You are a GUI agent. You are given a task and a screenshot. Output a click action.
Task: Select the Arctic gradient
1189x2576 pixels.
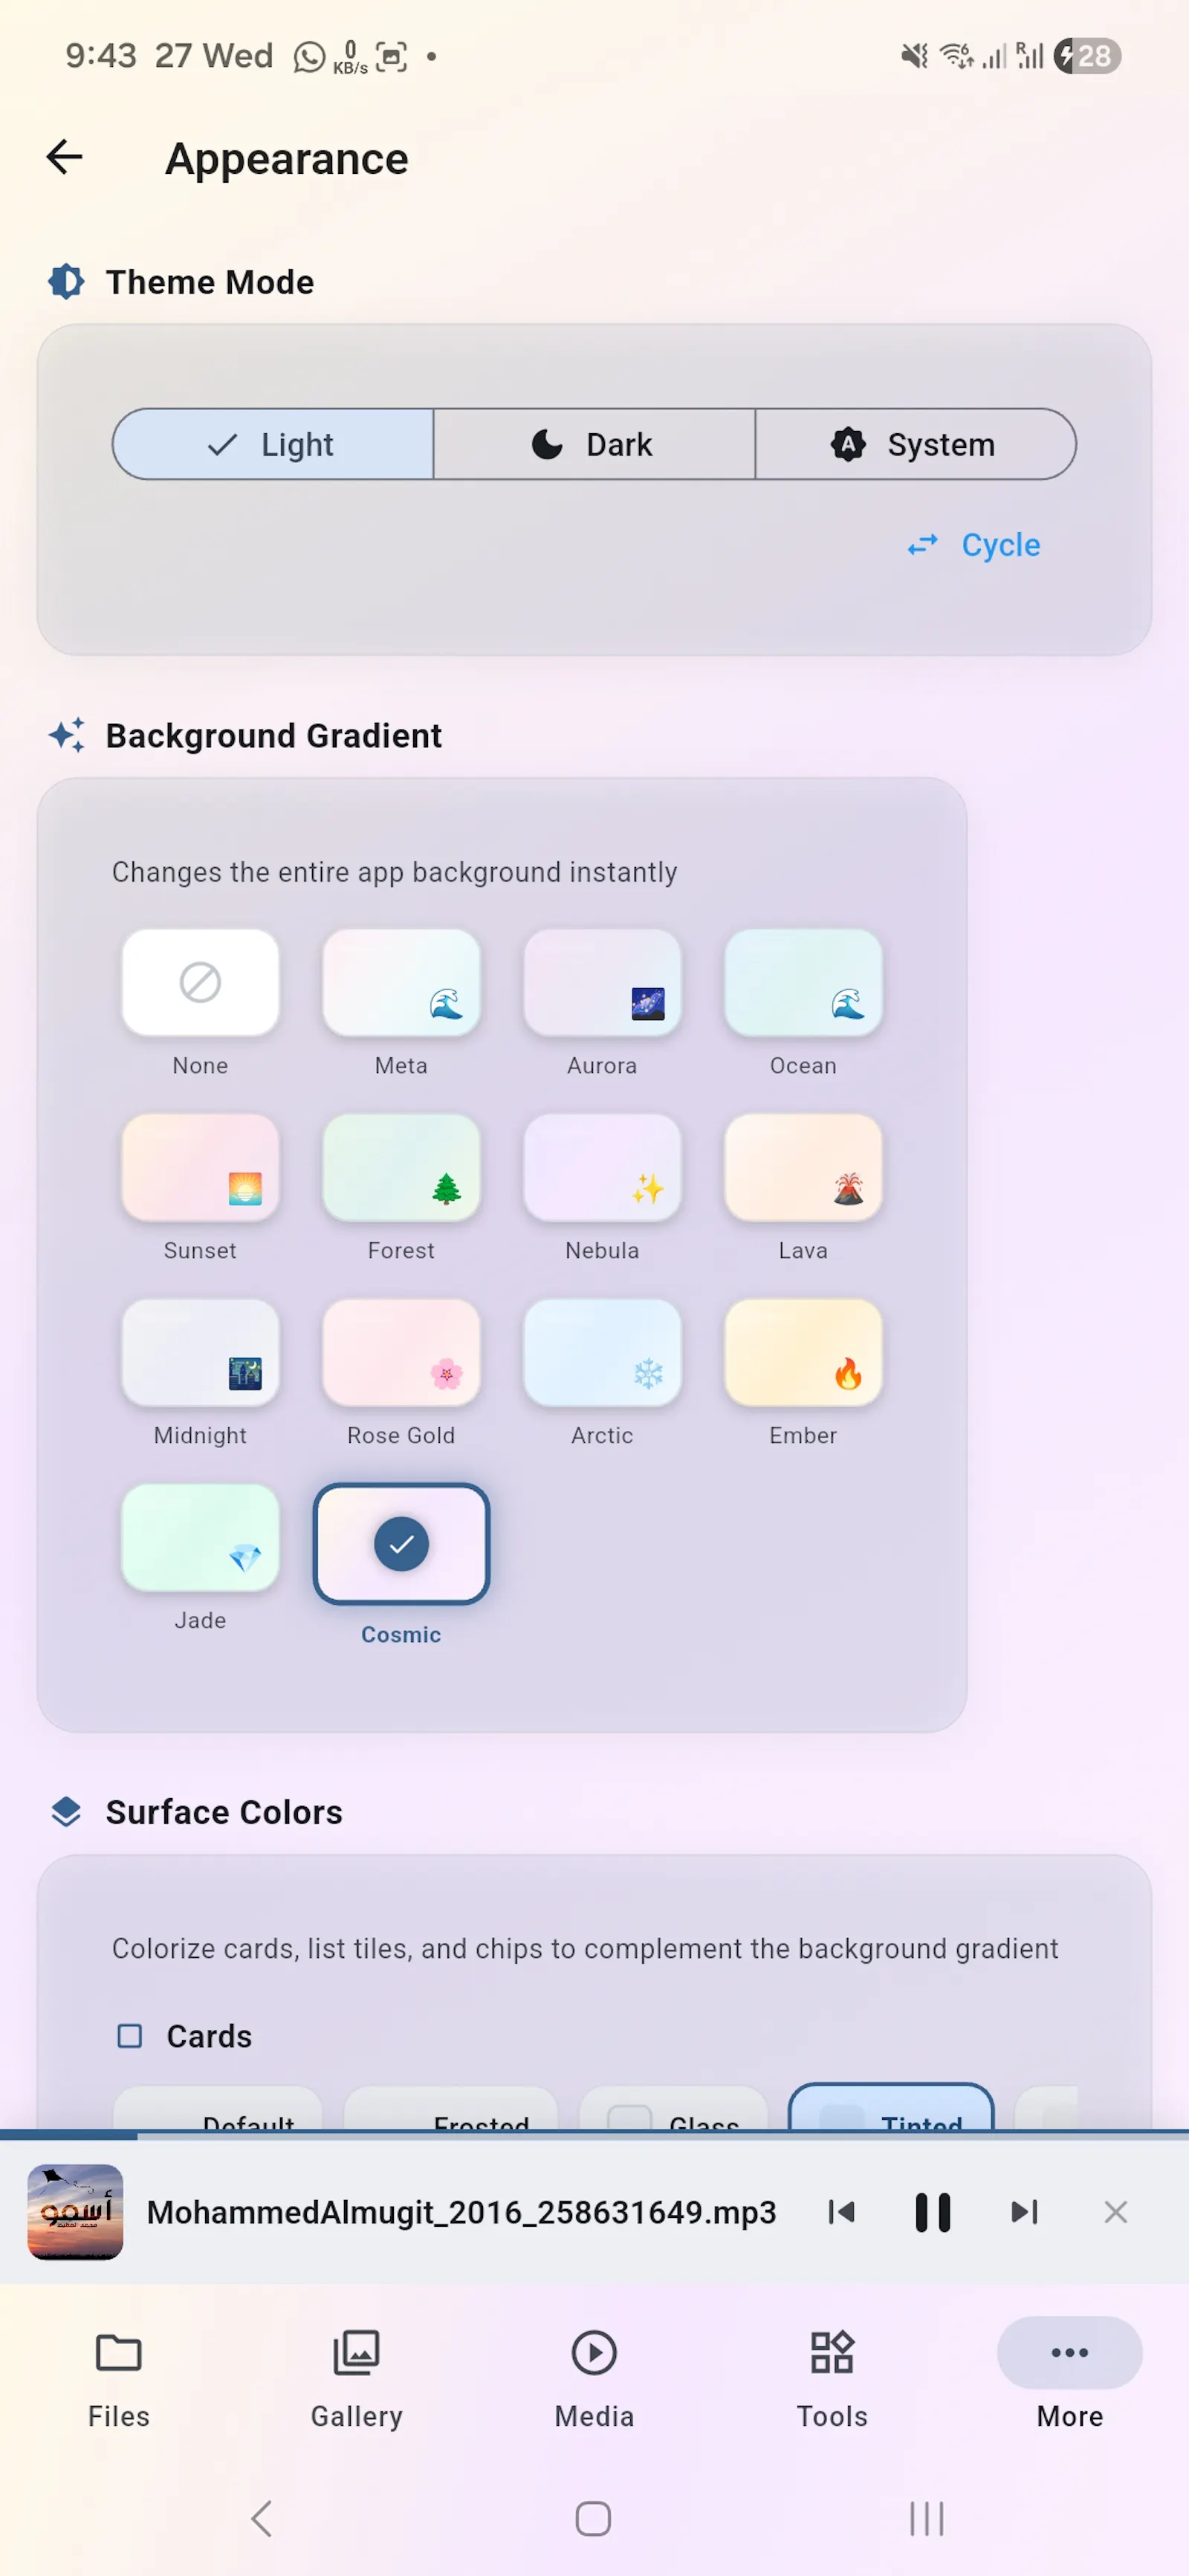(x=602, y=1352)
